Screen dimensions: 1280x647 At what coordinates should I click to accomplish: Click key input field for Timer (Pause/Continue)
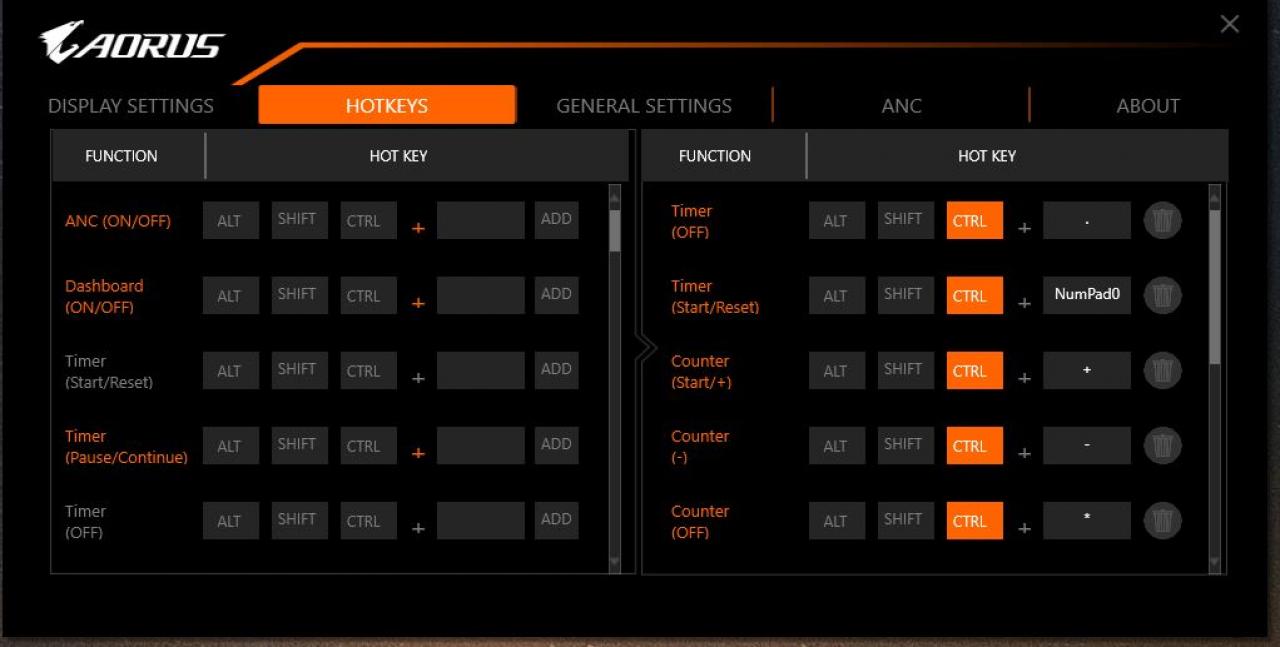481,446
